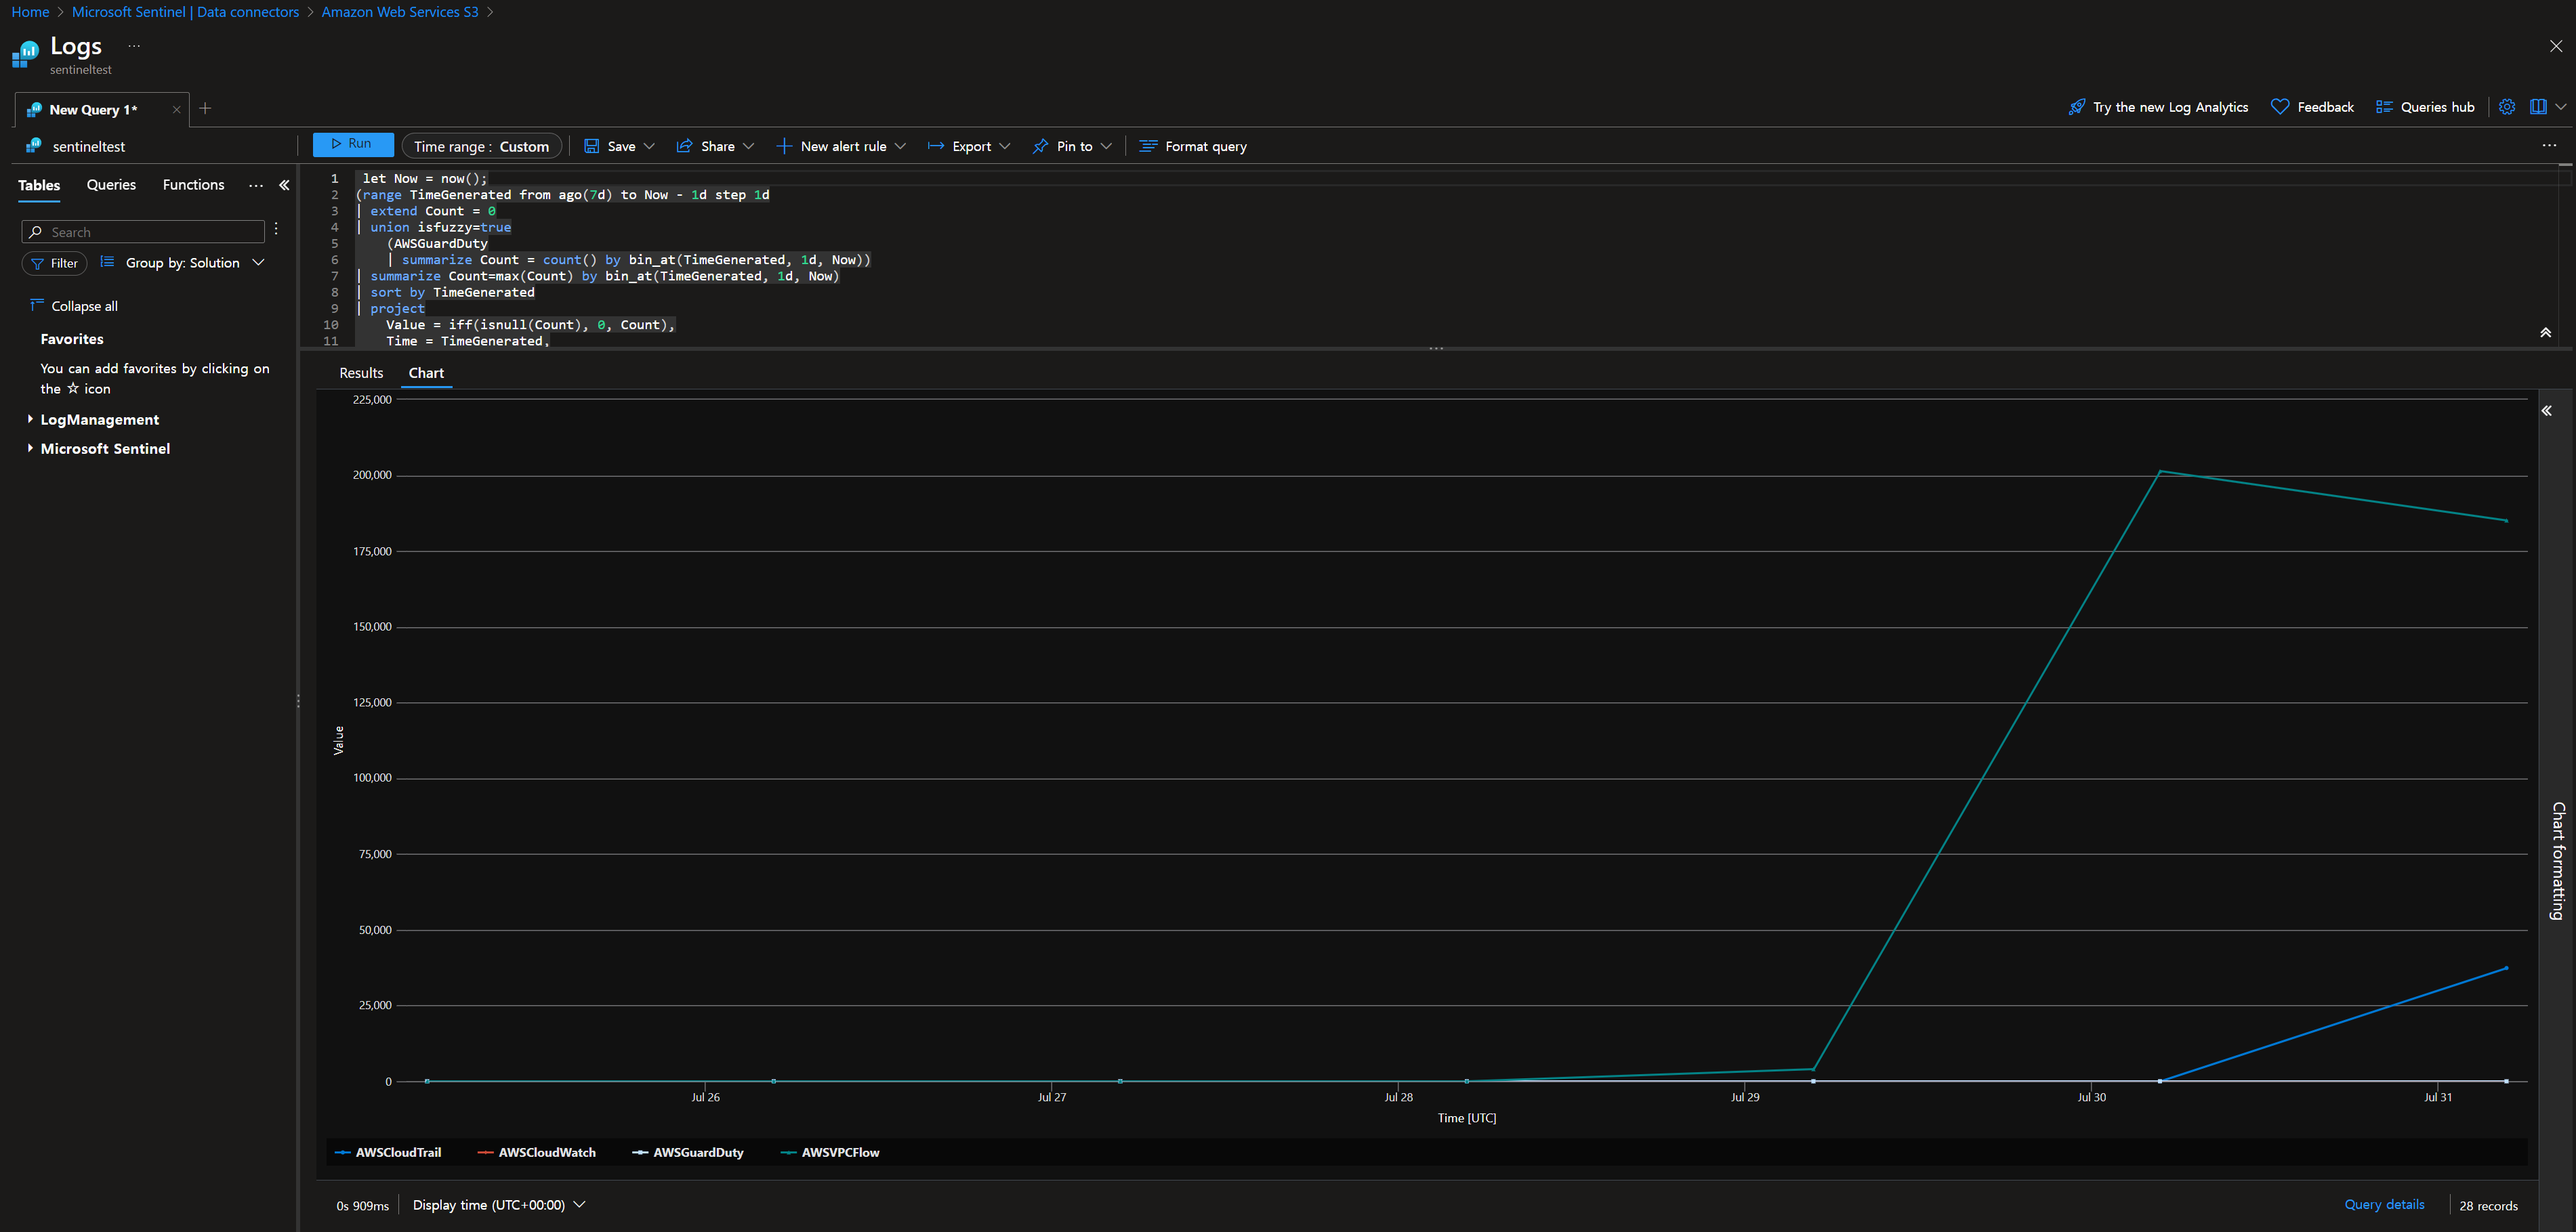
Task: Click the 28 records status text
Action: click(2488, 1205)
